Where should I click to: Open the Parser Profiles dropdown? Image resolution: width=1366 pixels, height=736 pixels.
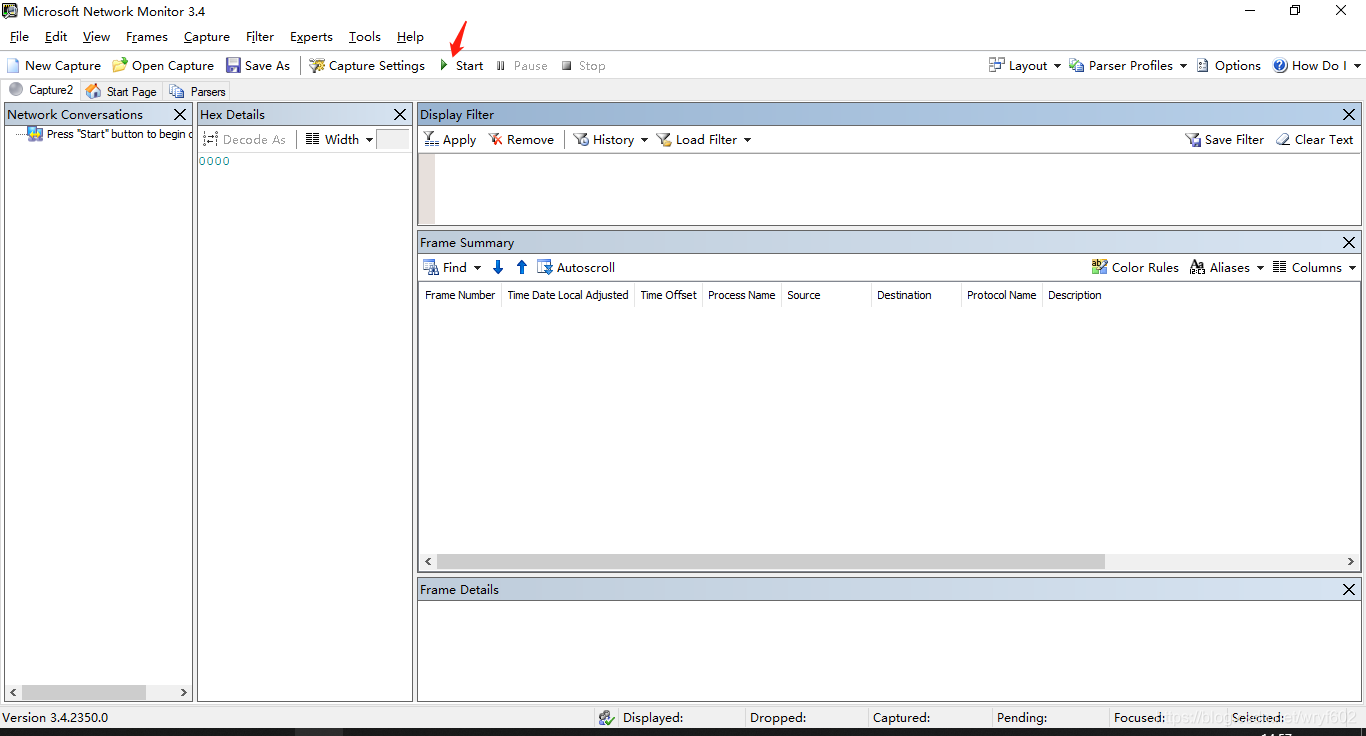click(1128, 66)
